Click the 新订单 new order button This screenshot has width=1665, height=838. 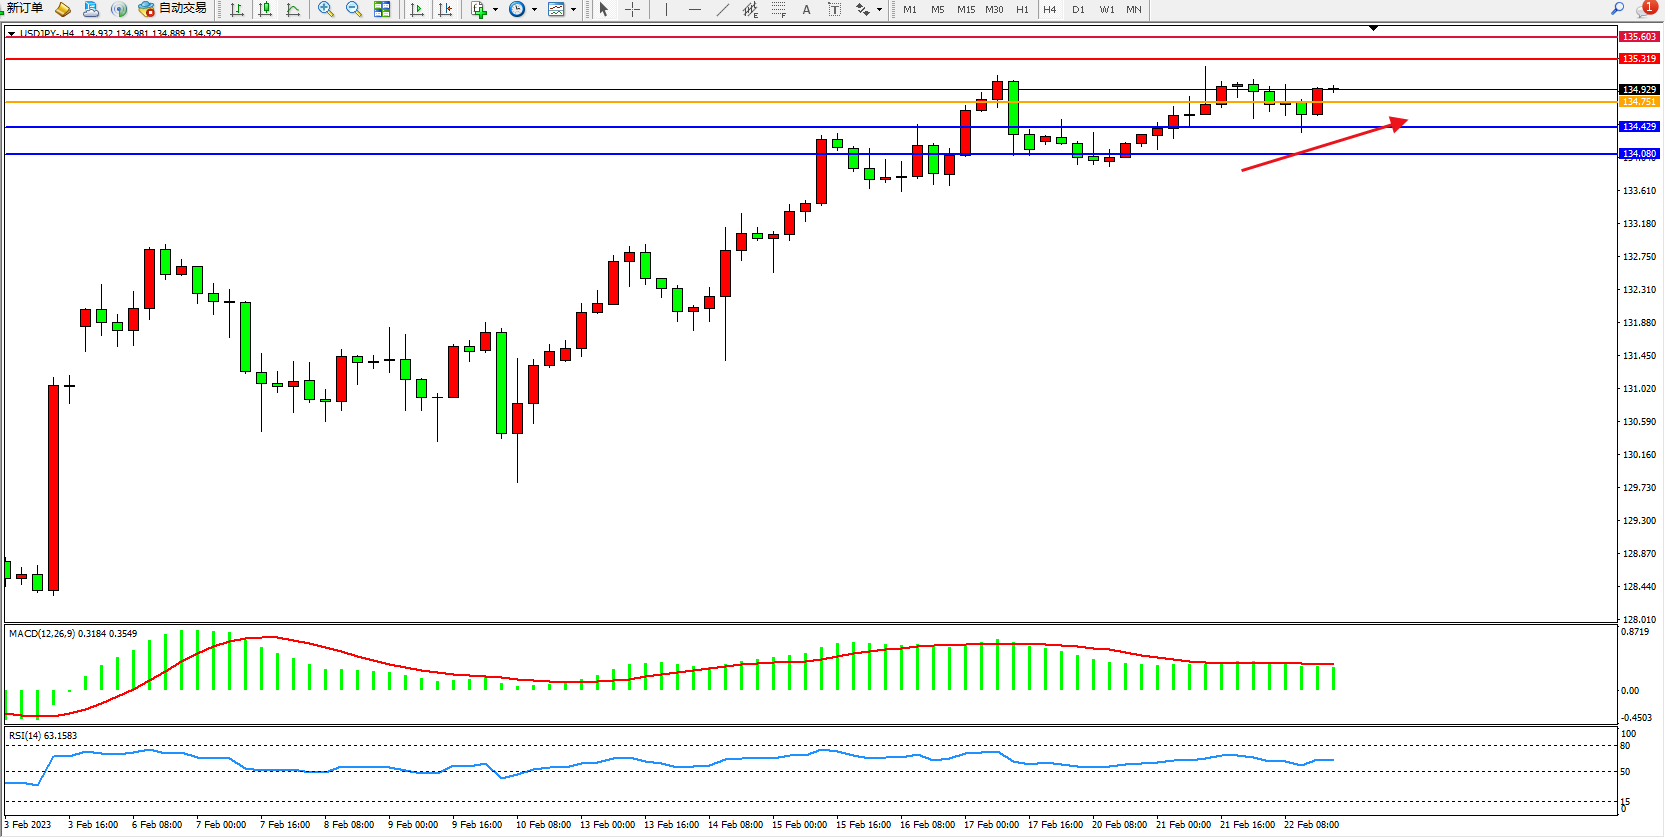pos(24,8)
